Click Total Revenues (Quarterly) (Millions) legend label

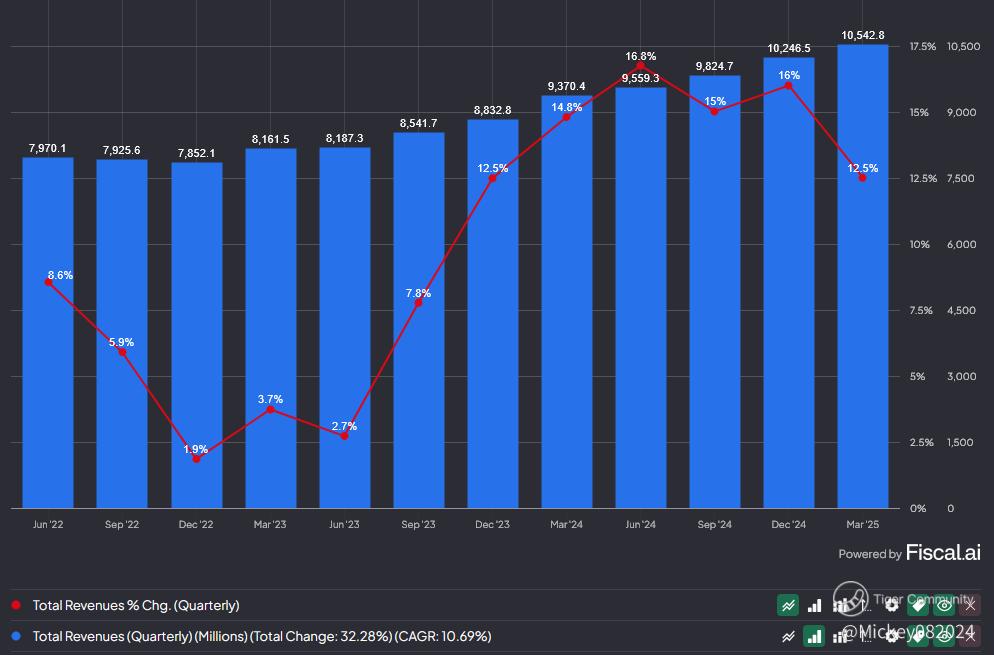click(262, 636)
